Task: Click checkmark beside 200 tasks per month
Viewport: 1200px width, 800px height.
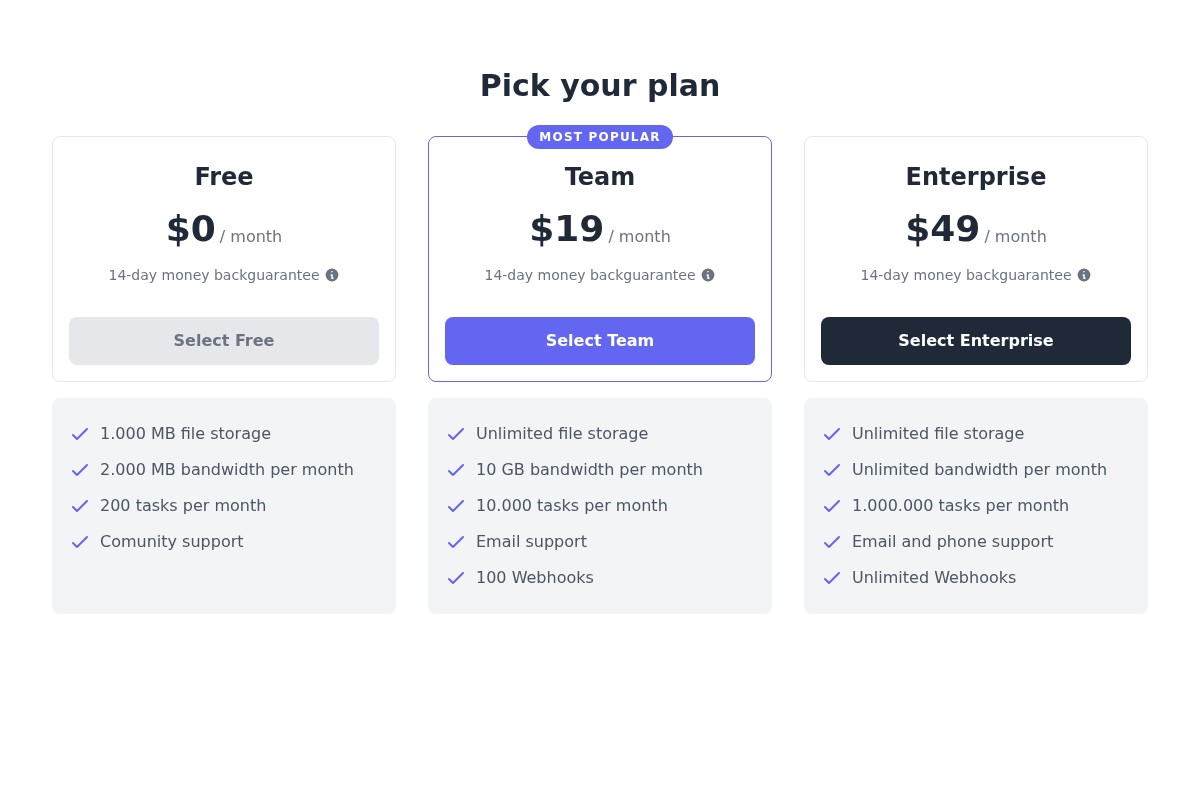Action: click(80, 506)
